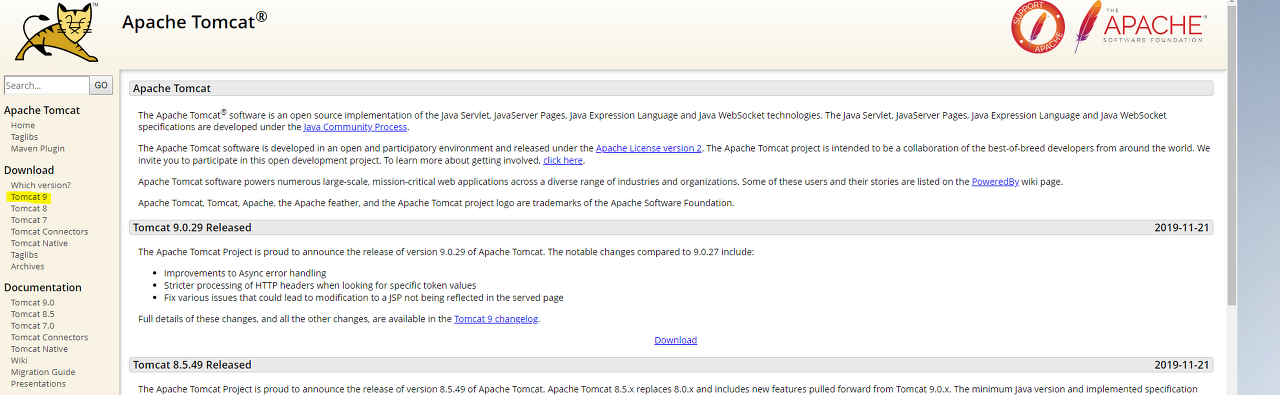Open Tomcat Connectors under Download
1280x395 pixels.
50,232
